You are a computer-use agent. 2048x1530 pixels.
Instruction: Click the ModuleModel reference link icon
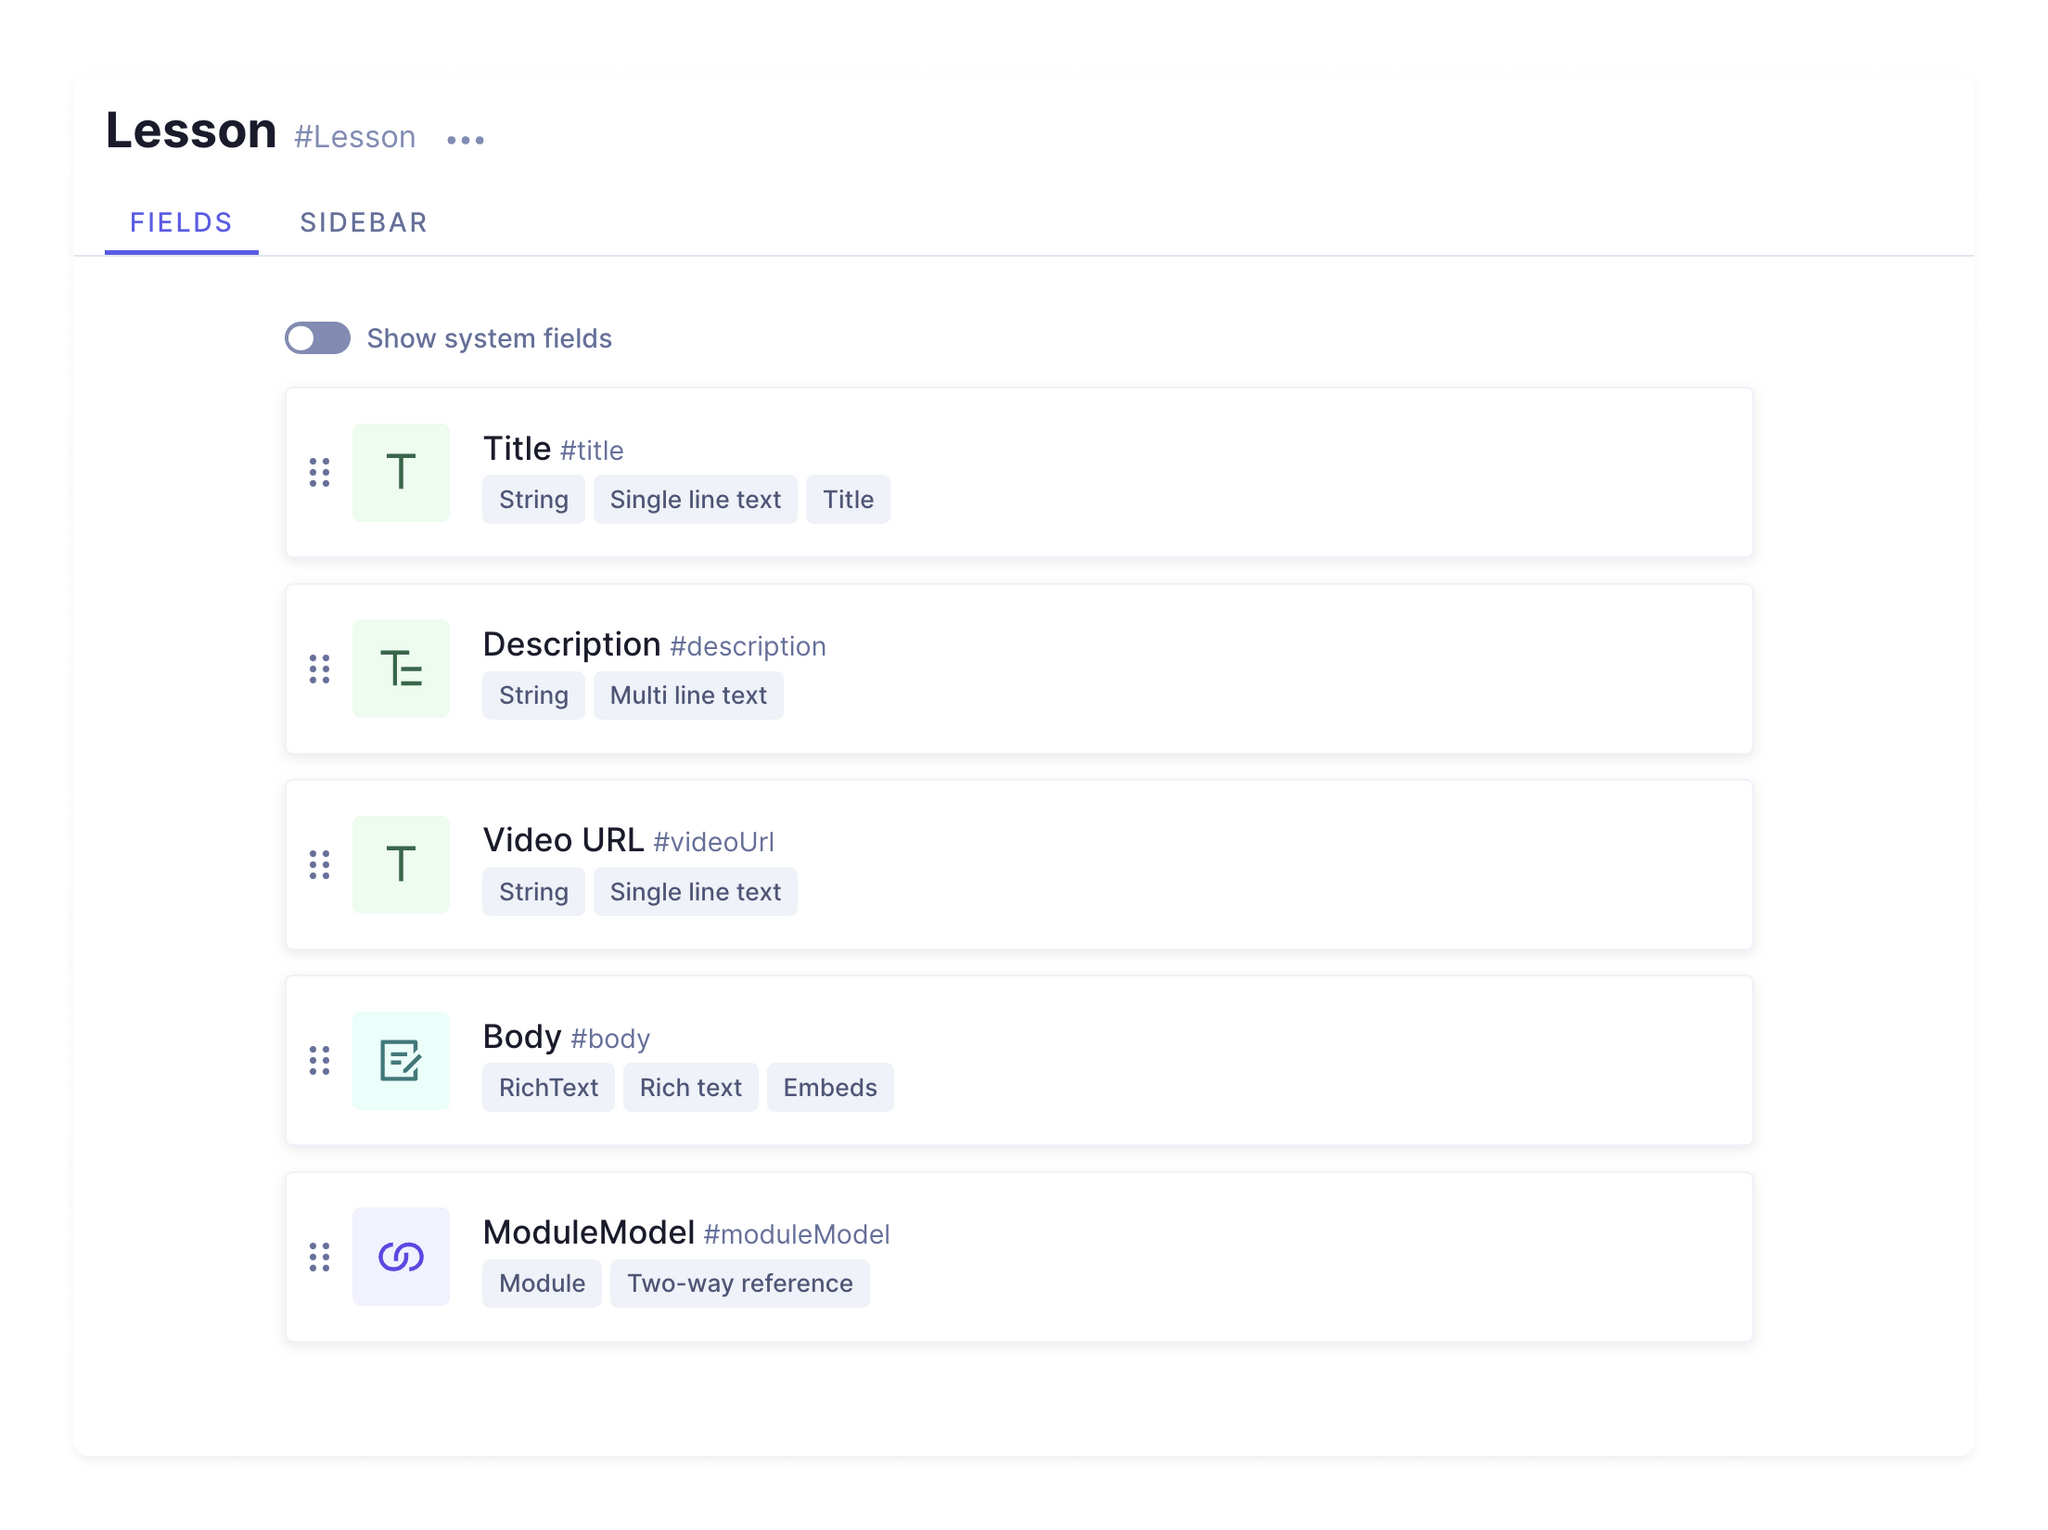pyautogui.click(x=401, y=1256)
